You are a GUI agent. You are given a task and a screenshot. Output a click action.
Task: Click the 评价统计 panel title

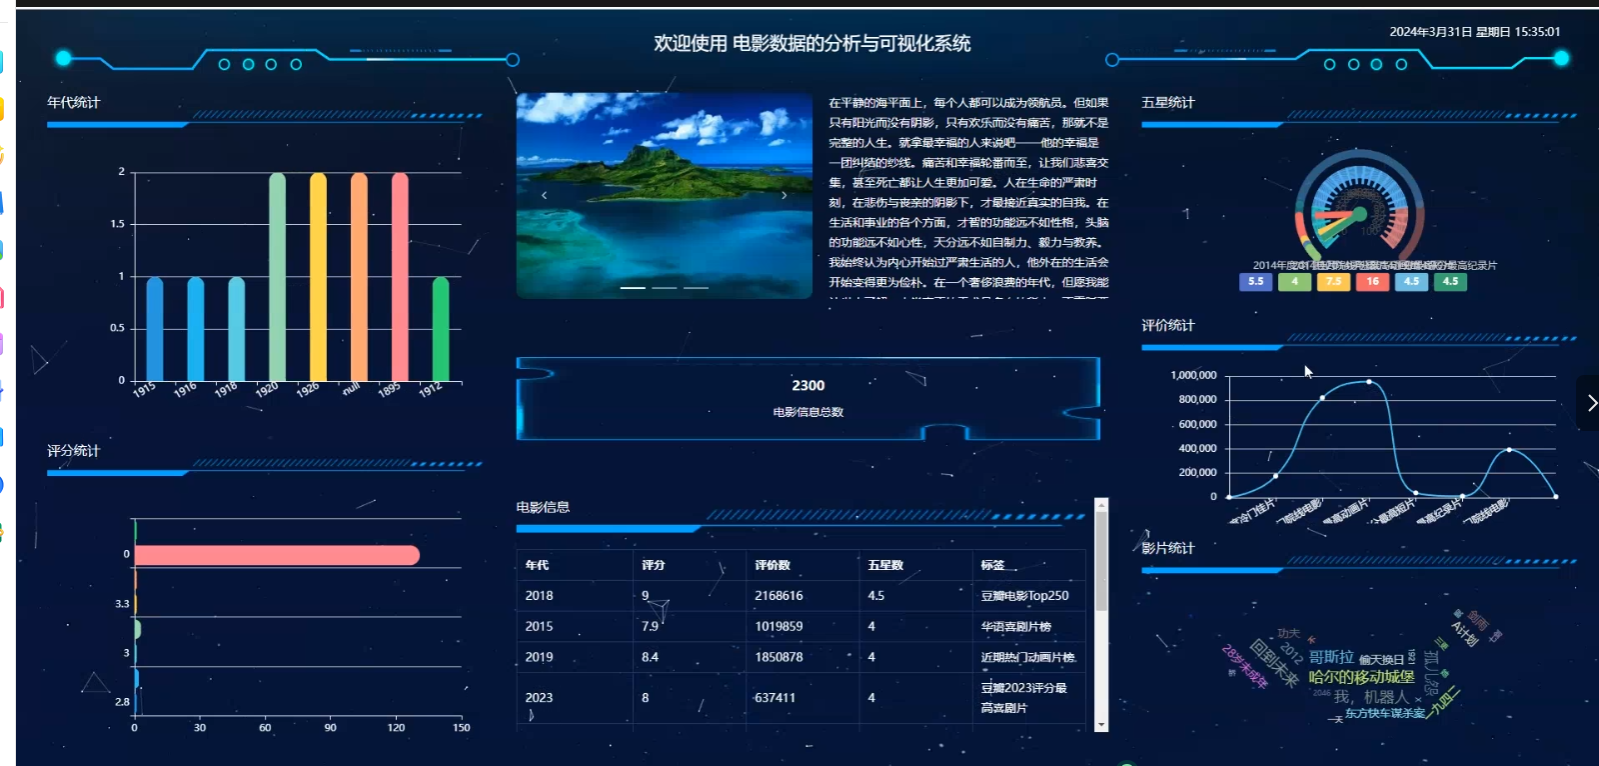pos(1168,325)
